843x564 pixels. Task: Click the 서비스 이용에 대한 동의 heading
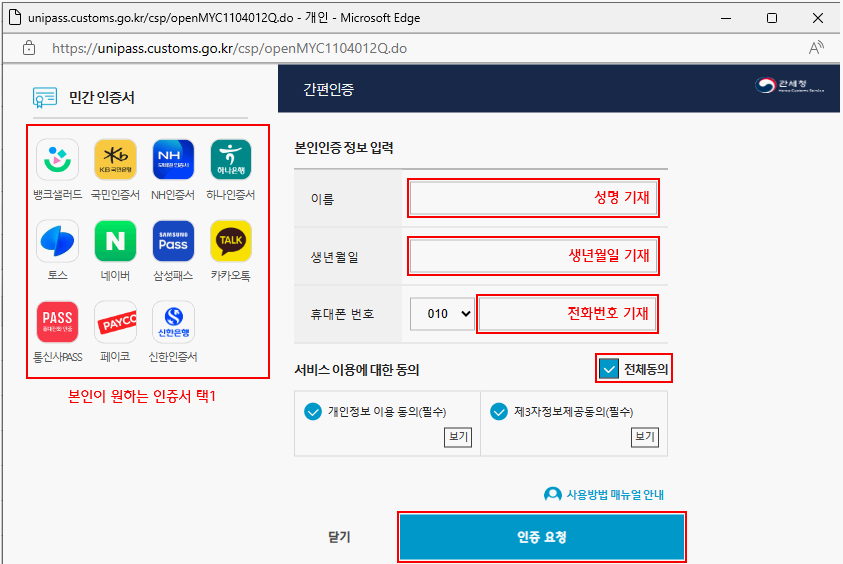[x=357, y=370]
